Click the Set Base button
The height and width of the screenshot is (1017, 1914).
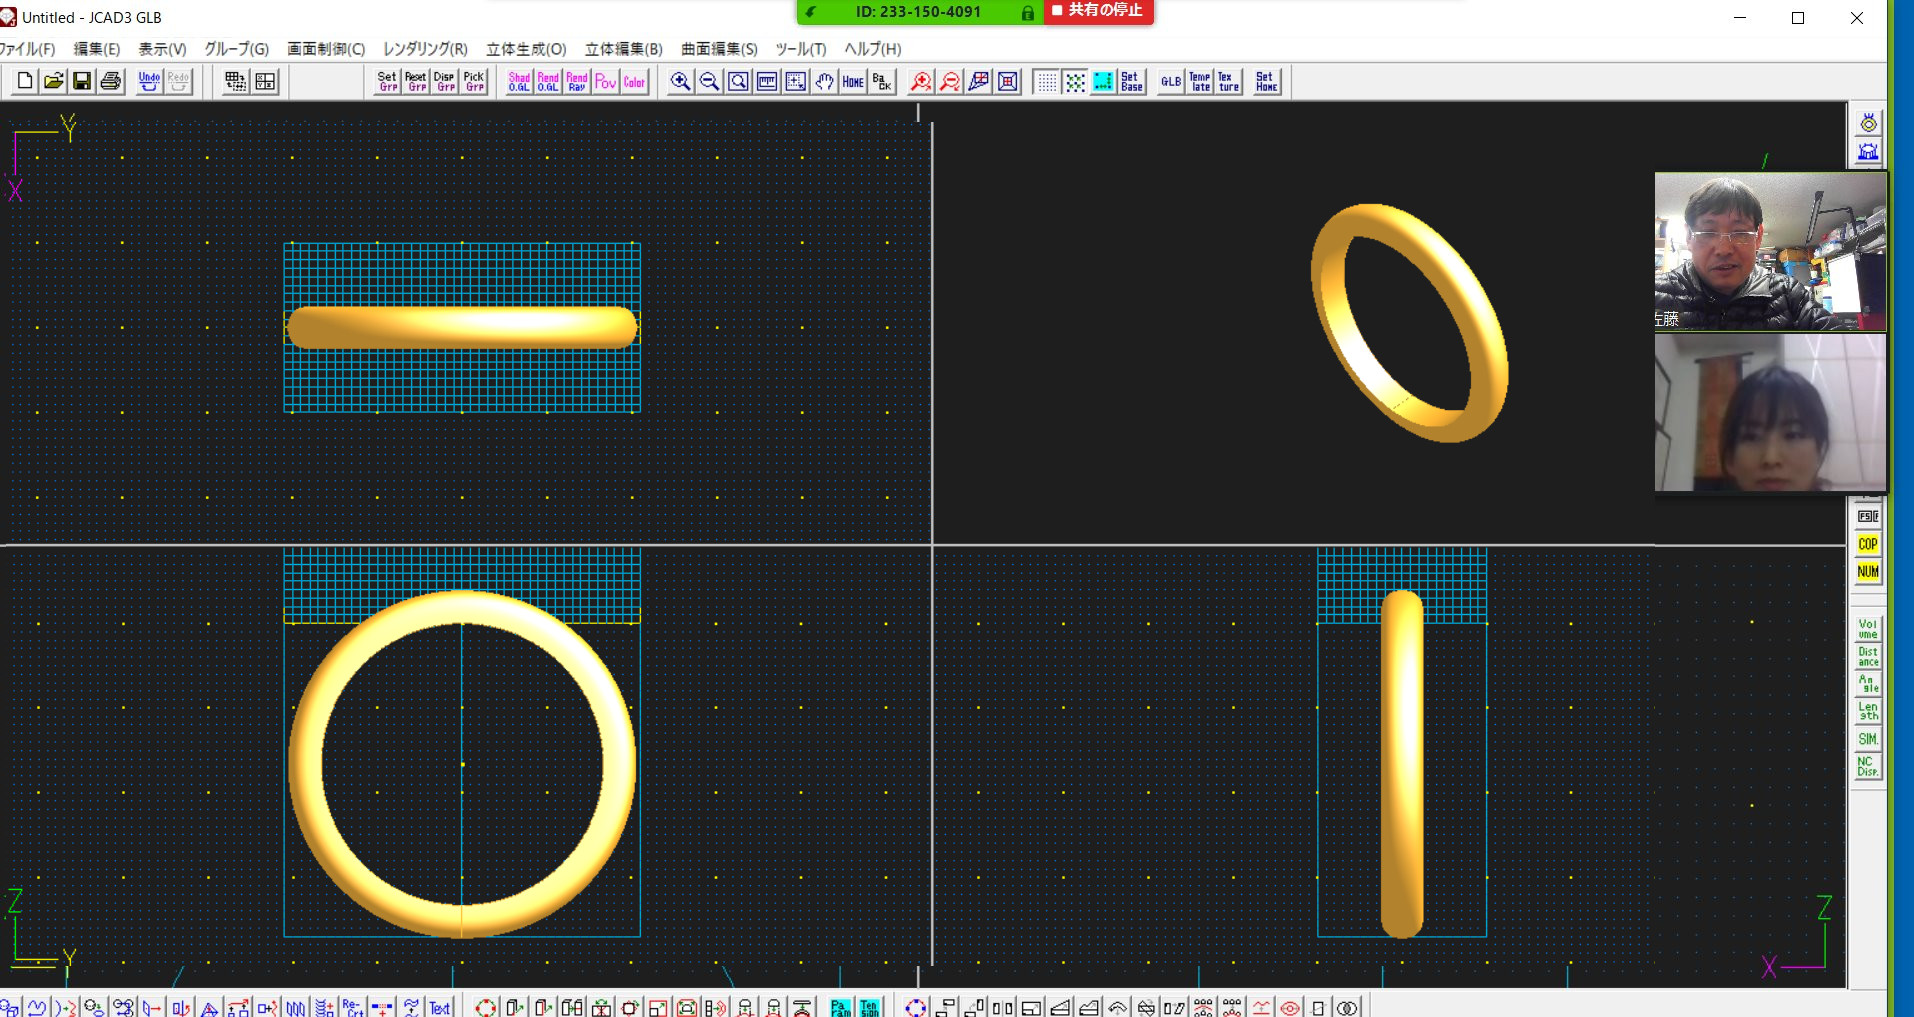[x=1132, y=82]
